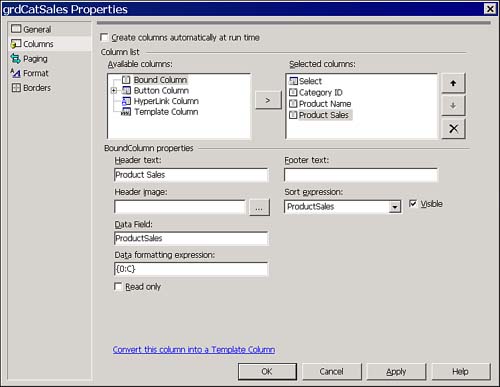Click the Button Column icon

[126, 90]
